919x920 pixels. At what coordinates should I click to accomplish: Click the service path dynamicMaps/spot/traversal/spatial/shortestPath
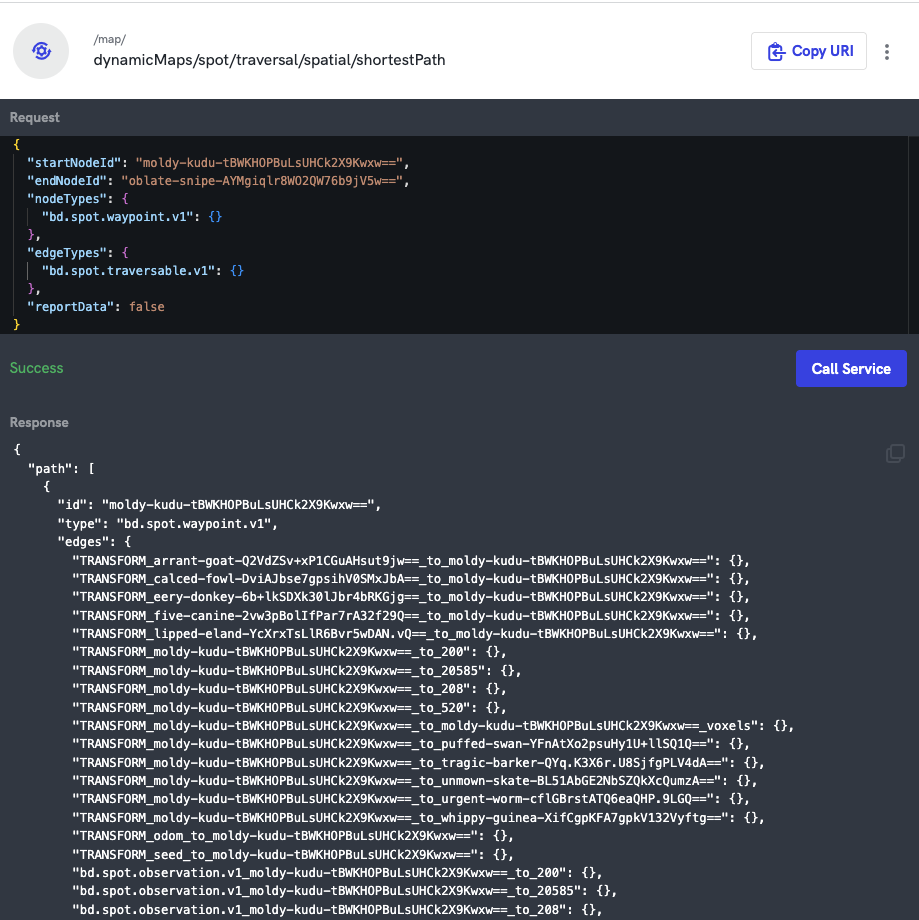click(x=269, y=60)
